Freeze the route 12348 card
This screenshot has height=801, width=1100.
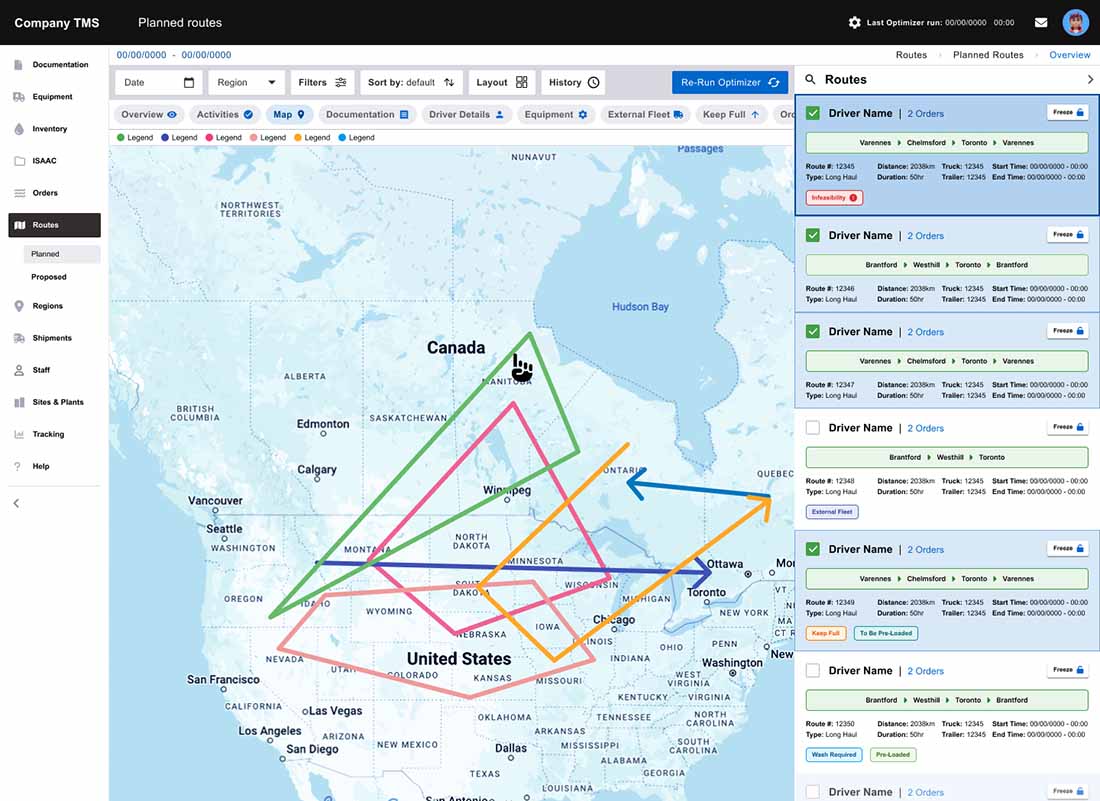pos(1068,426)
